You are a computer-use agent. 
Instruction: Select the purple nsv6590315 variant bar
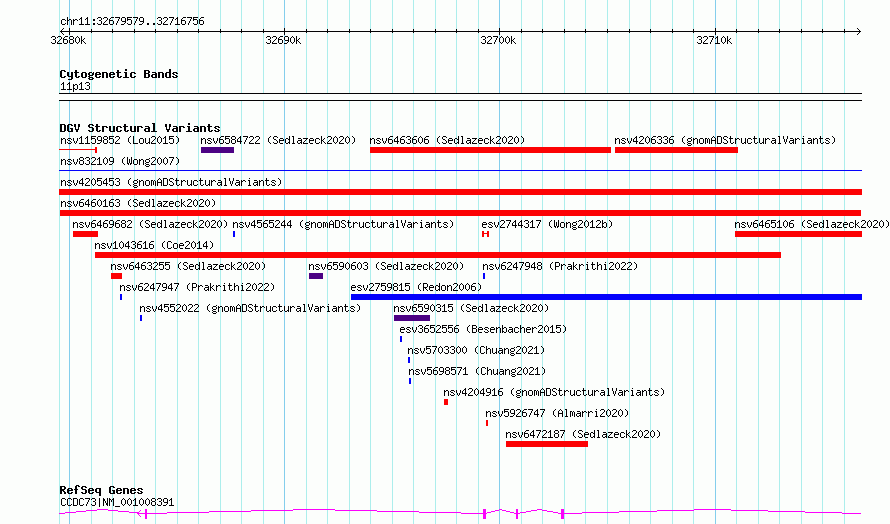coord(412,318)
